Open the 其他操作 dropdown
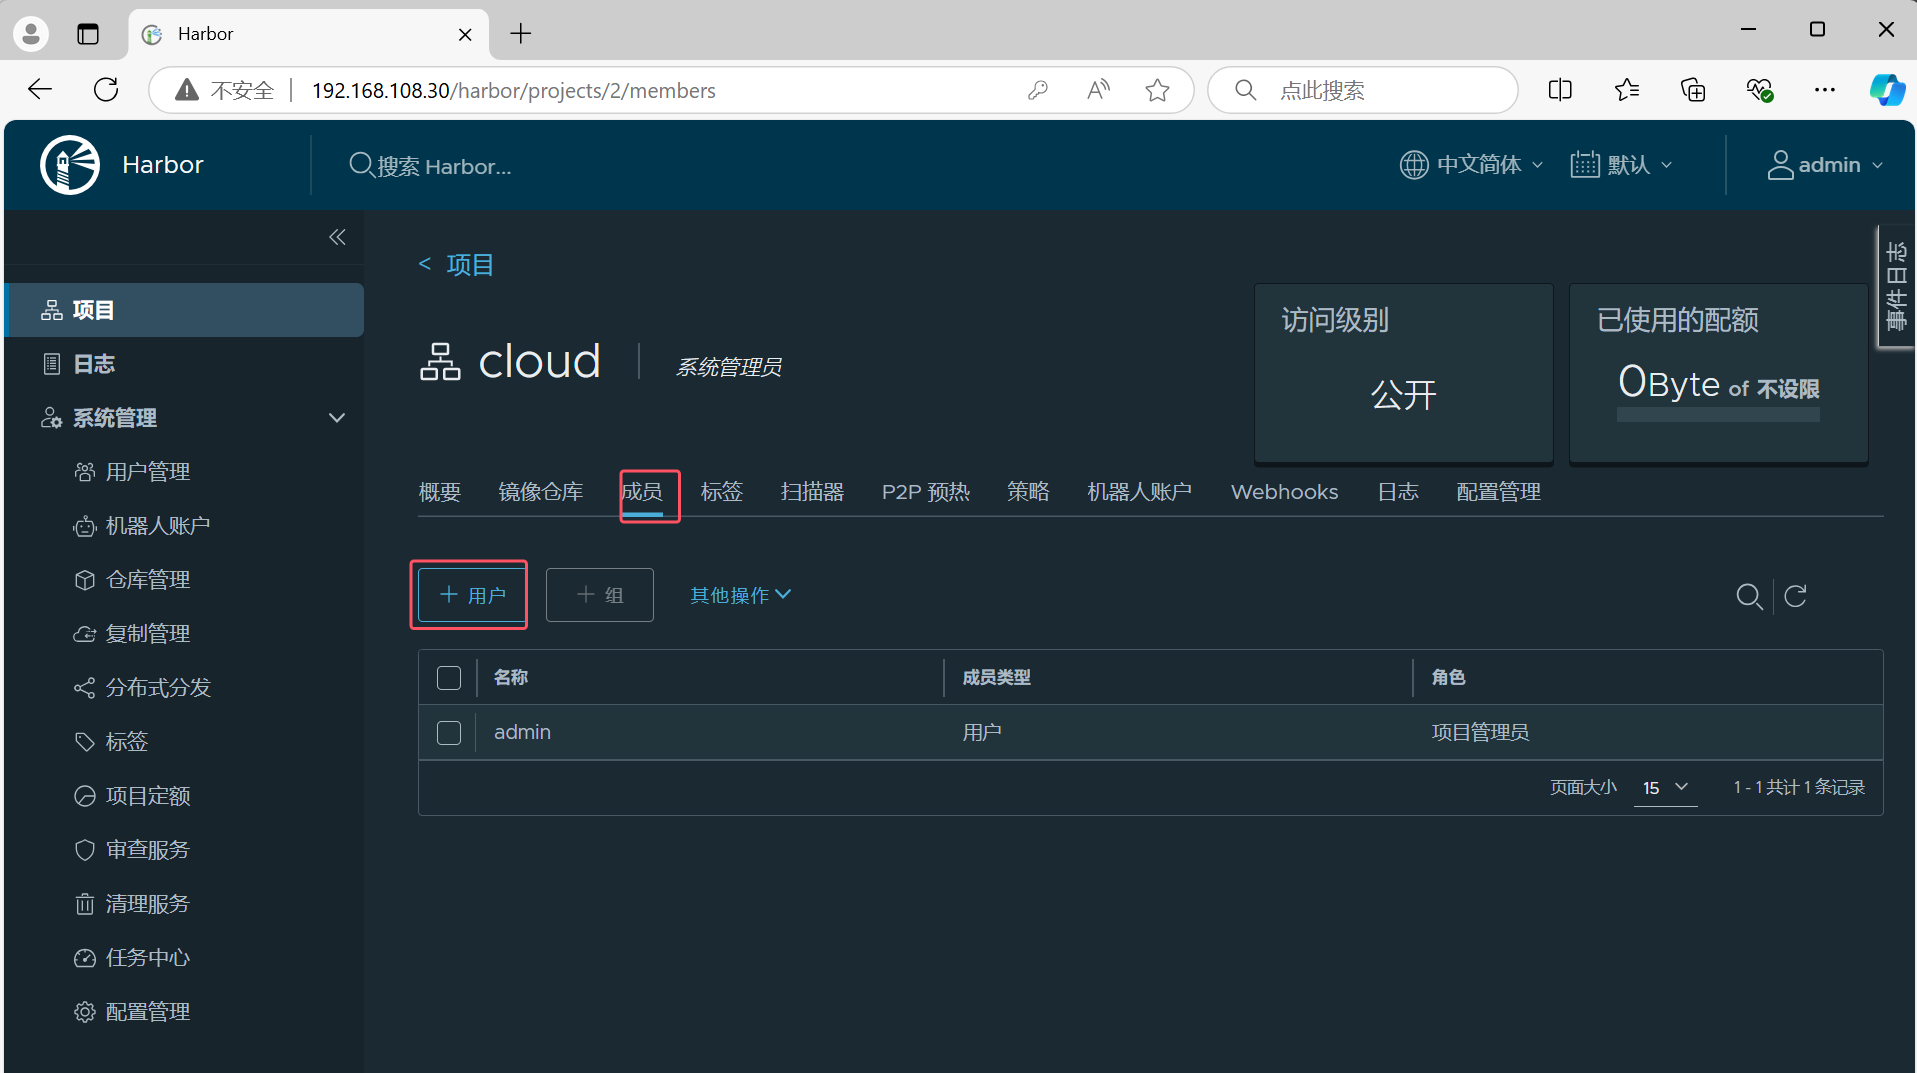 [741, 595]
